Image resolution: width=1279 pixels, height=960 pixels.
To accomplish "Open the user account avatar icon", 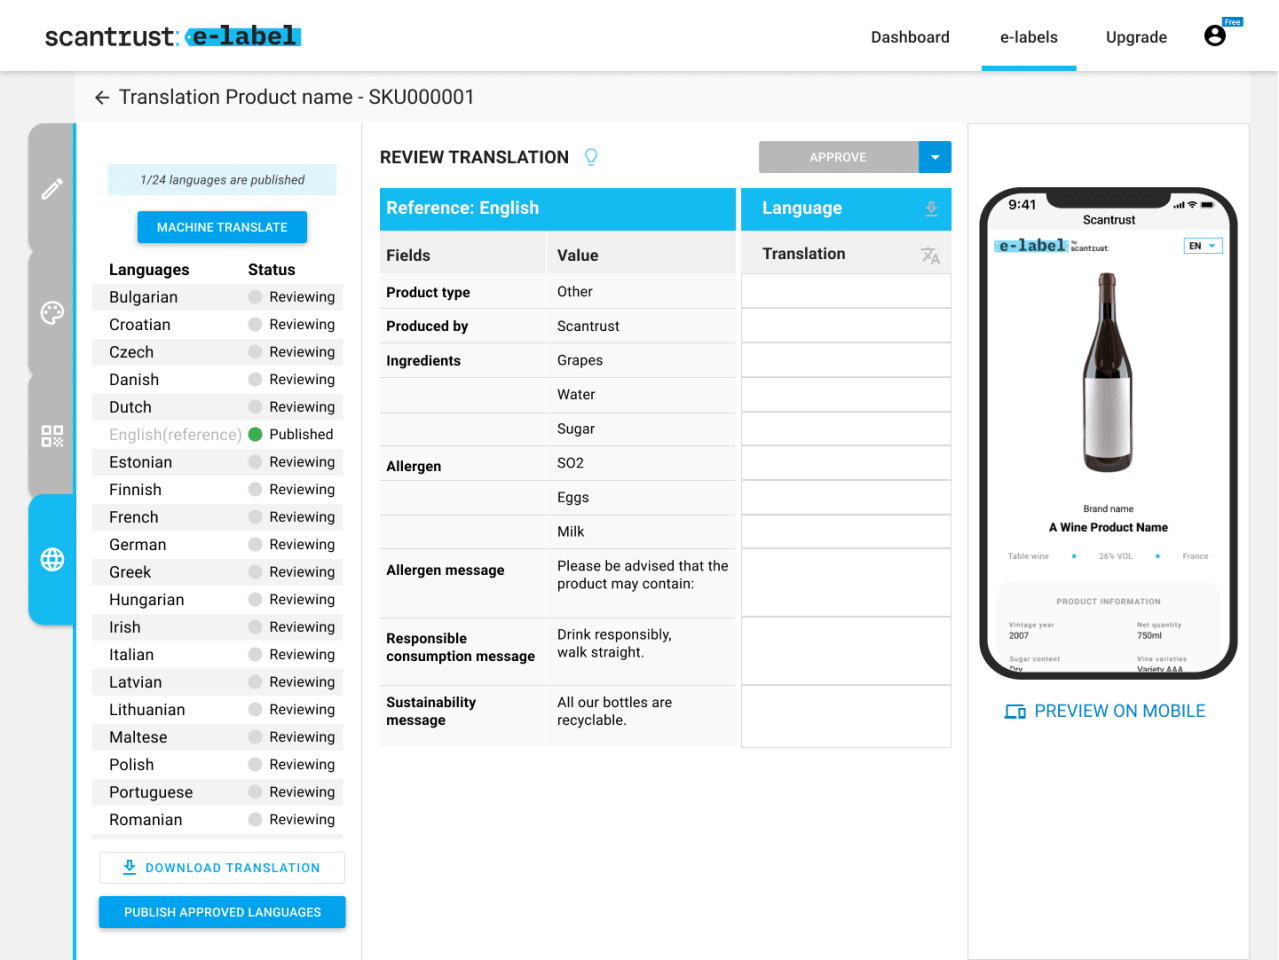I will click(1215, 36).
